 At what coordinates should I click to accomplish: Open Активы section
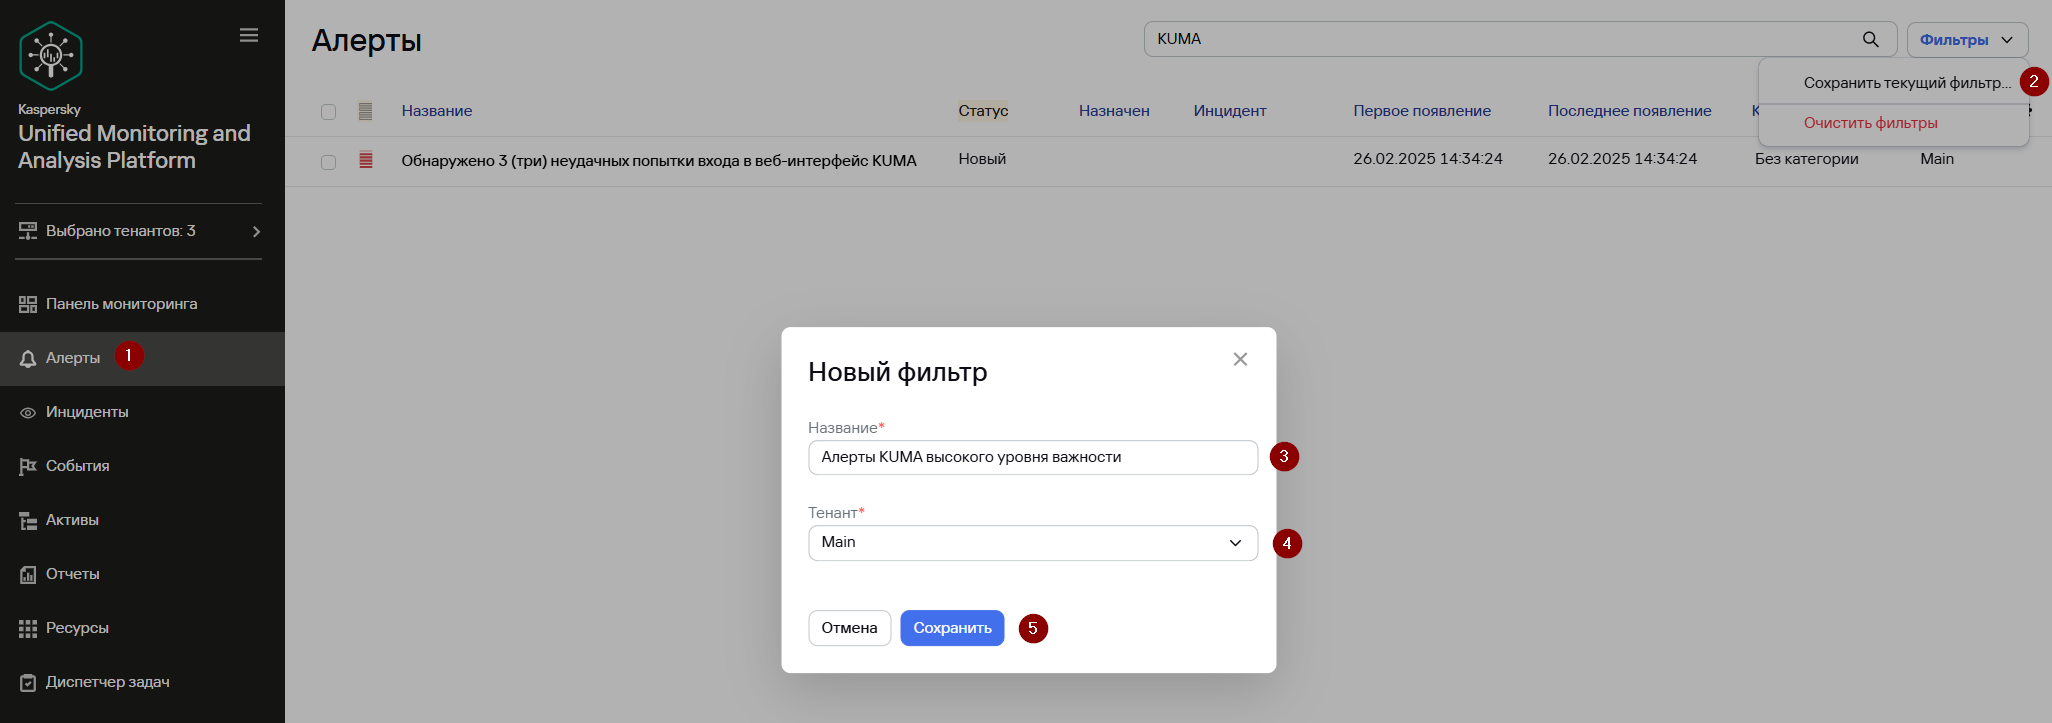[142, 520]
